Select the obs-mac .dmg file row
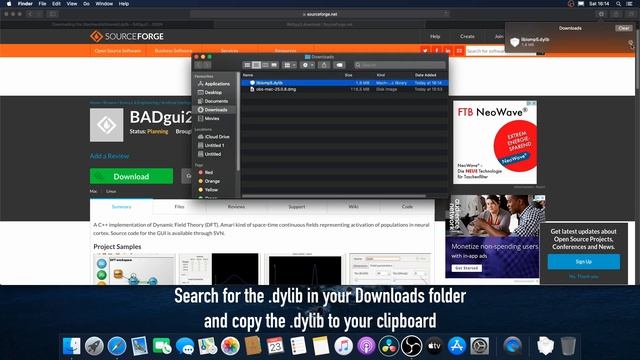Screen dimensions: 640x360 pos(344,89)
